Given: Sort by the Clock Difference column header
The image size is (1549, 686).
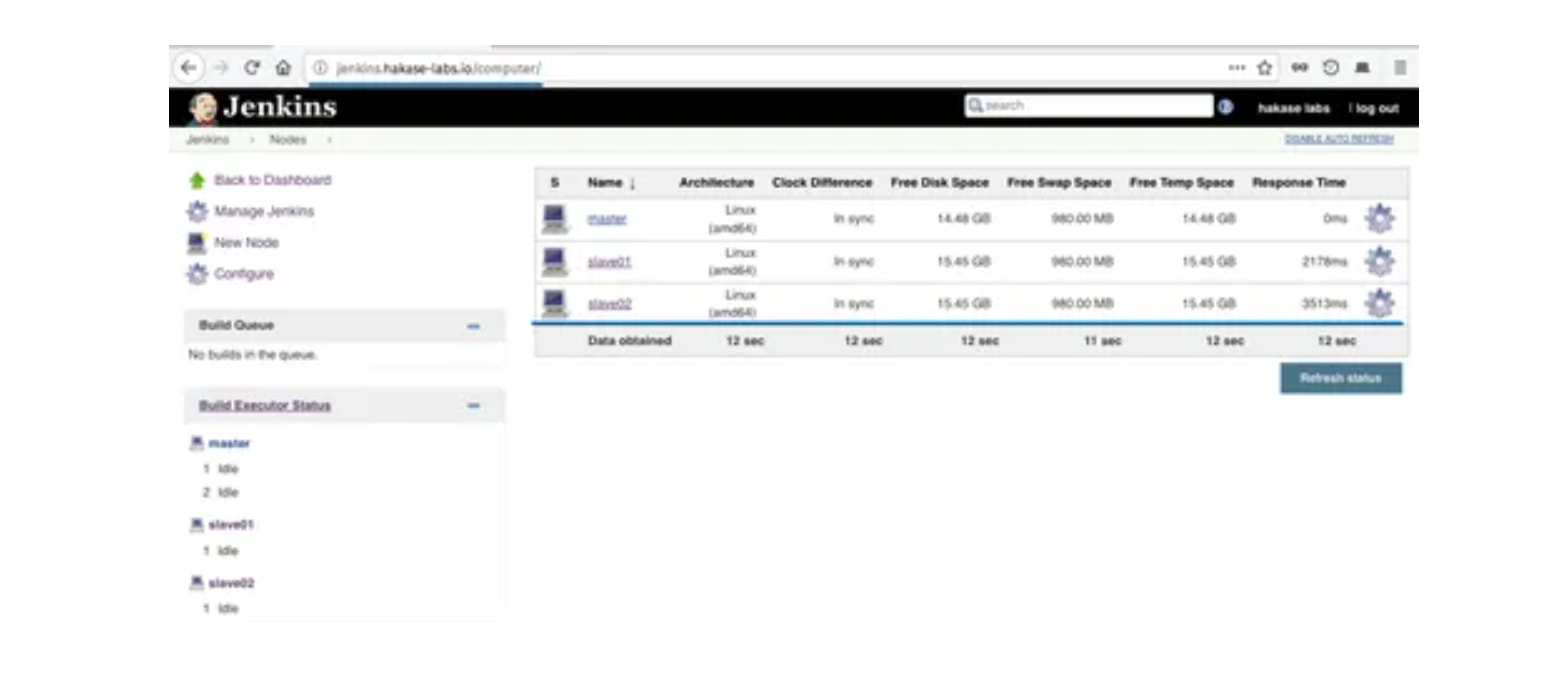Looking at the screenshot, I should point(822,183).
